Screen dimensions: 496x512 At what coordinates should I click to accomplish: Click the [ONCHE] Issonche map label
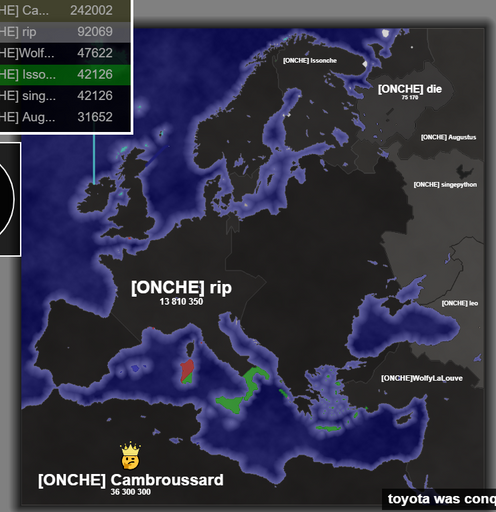[x=310, y=61]
